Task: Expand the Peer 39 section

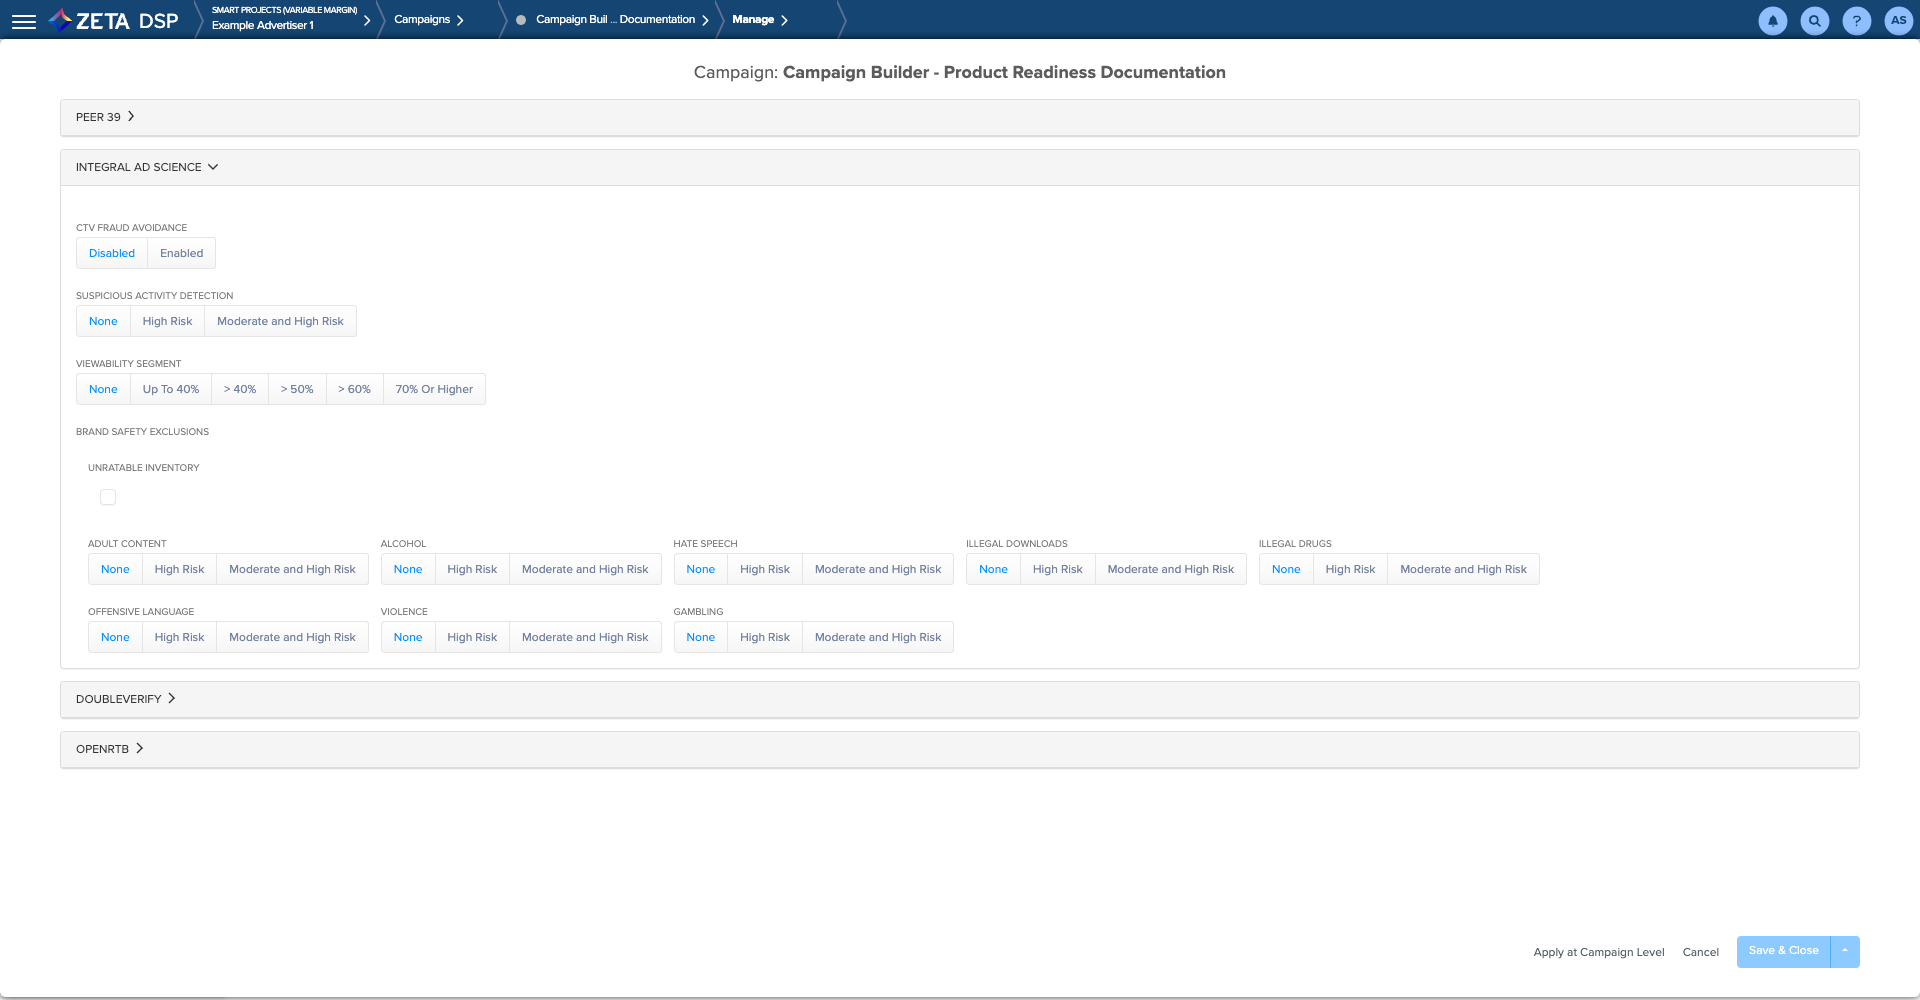Action: (x=105, y=117)
